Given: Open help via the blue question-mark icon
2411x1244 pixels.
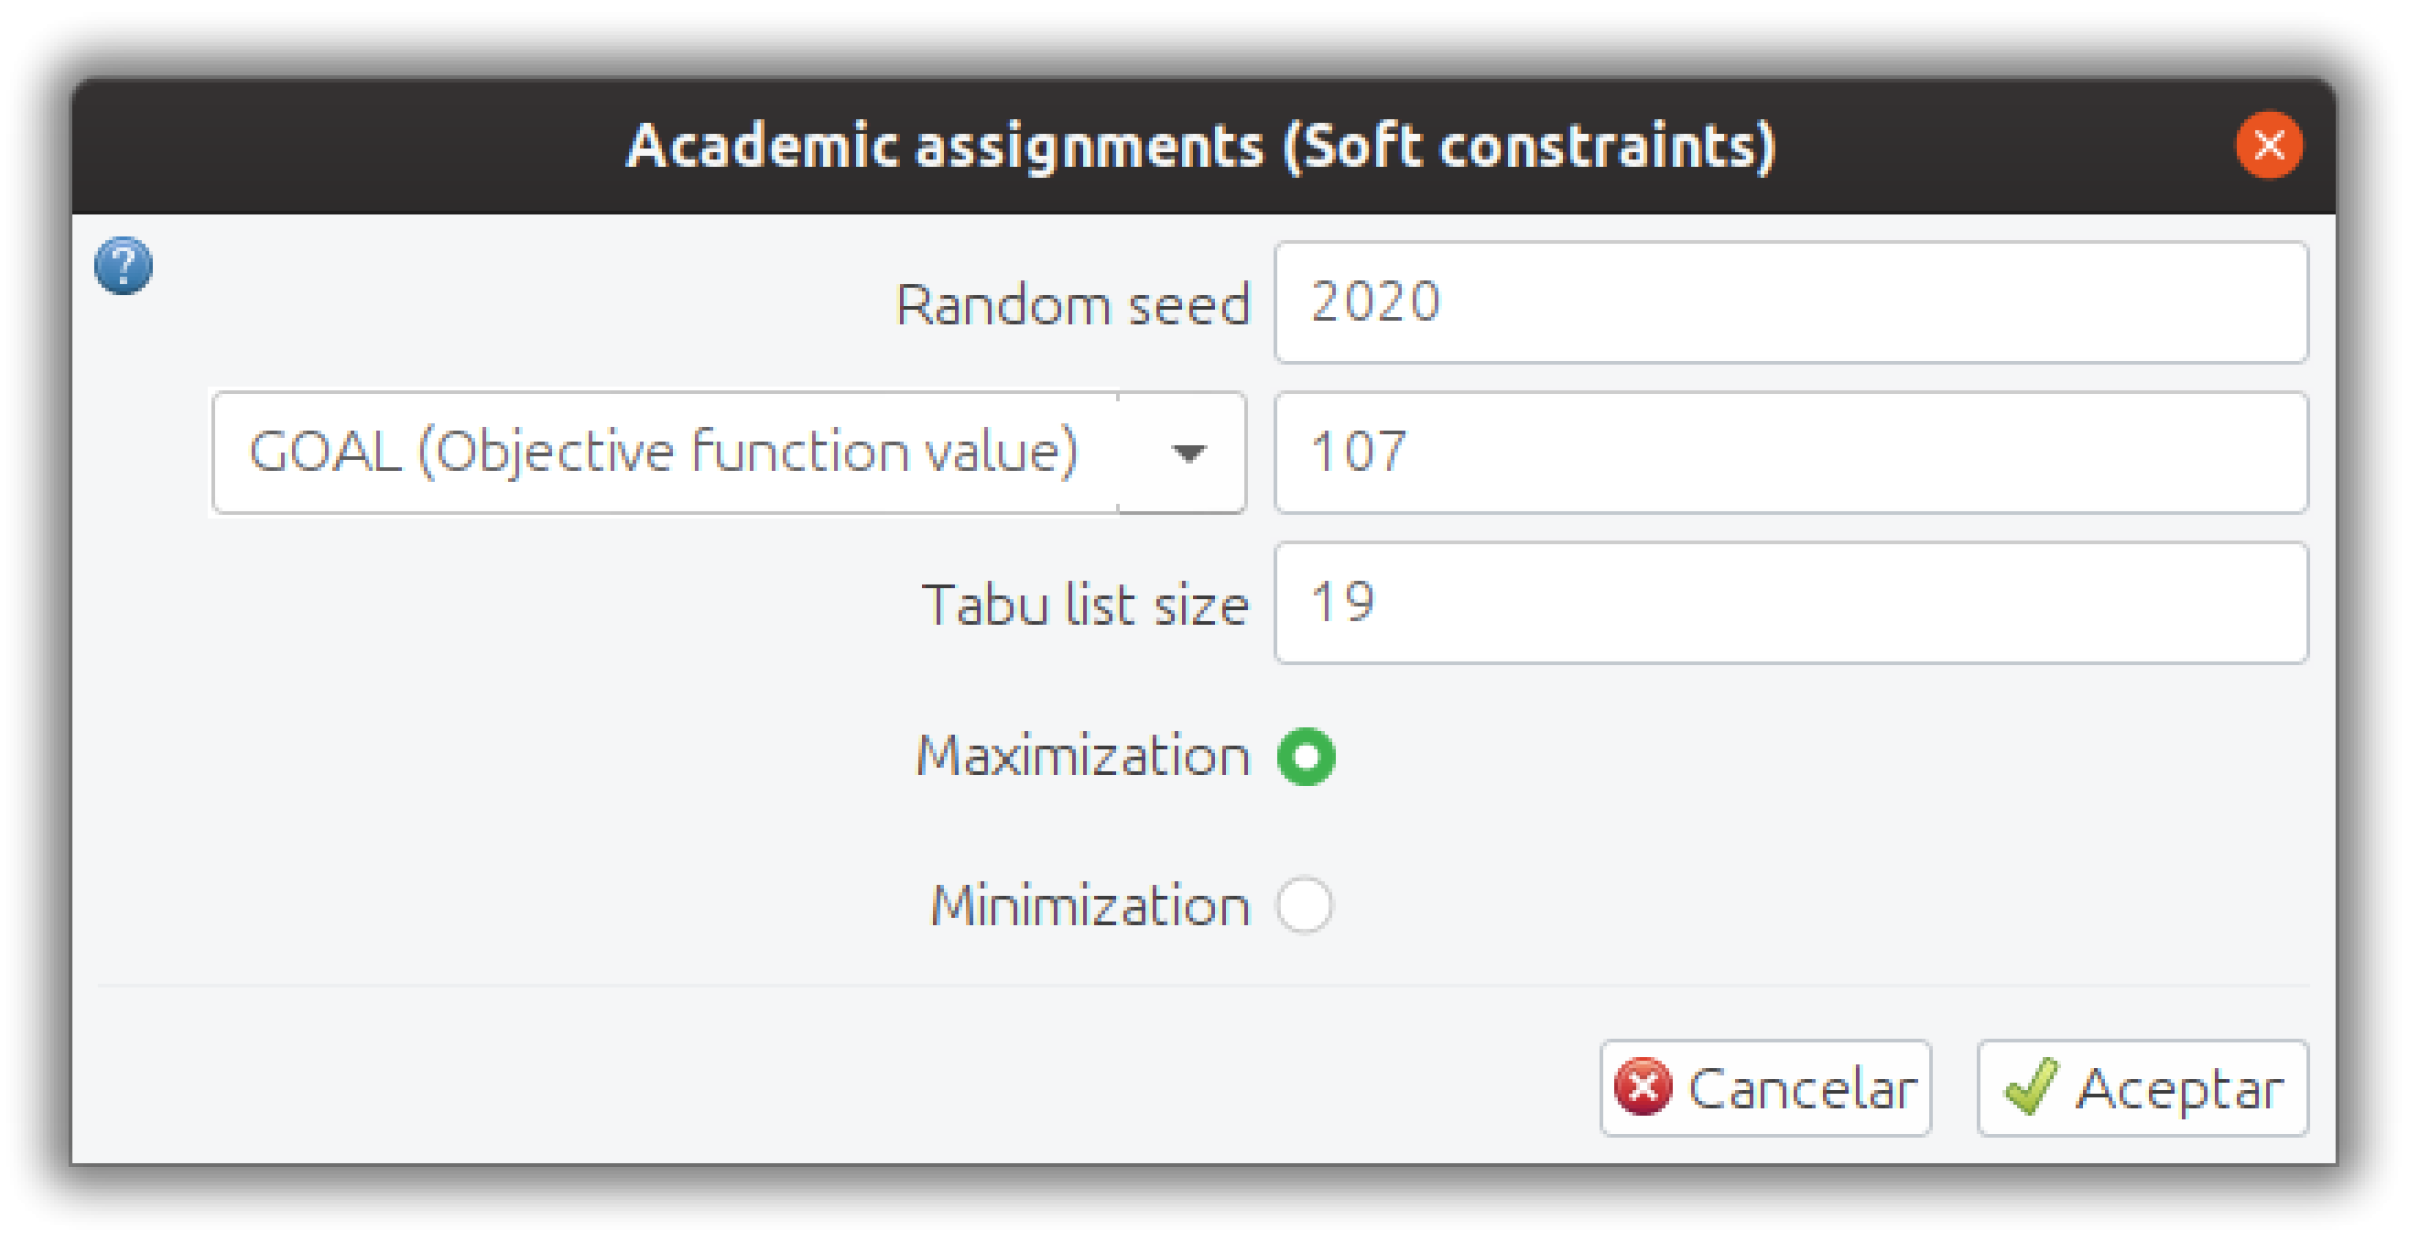Looking at the screenshot, I should pyautogui.click(x=123, y=266).
